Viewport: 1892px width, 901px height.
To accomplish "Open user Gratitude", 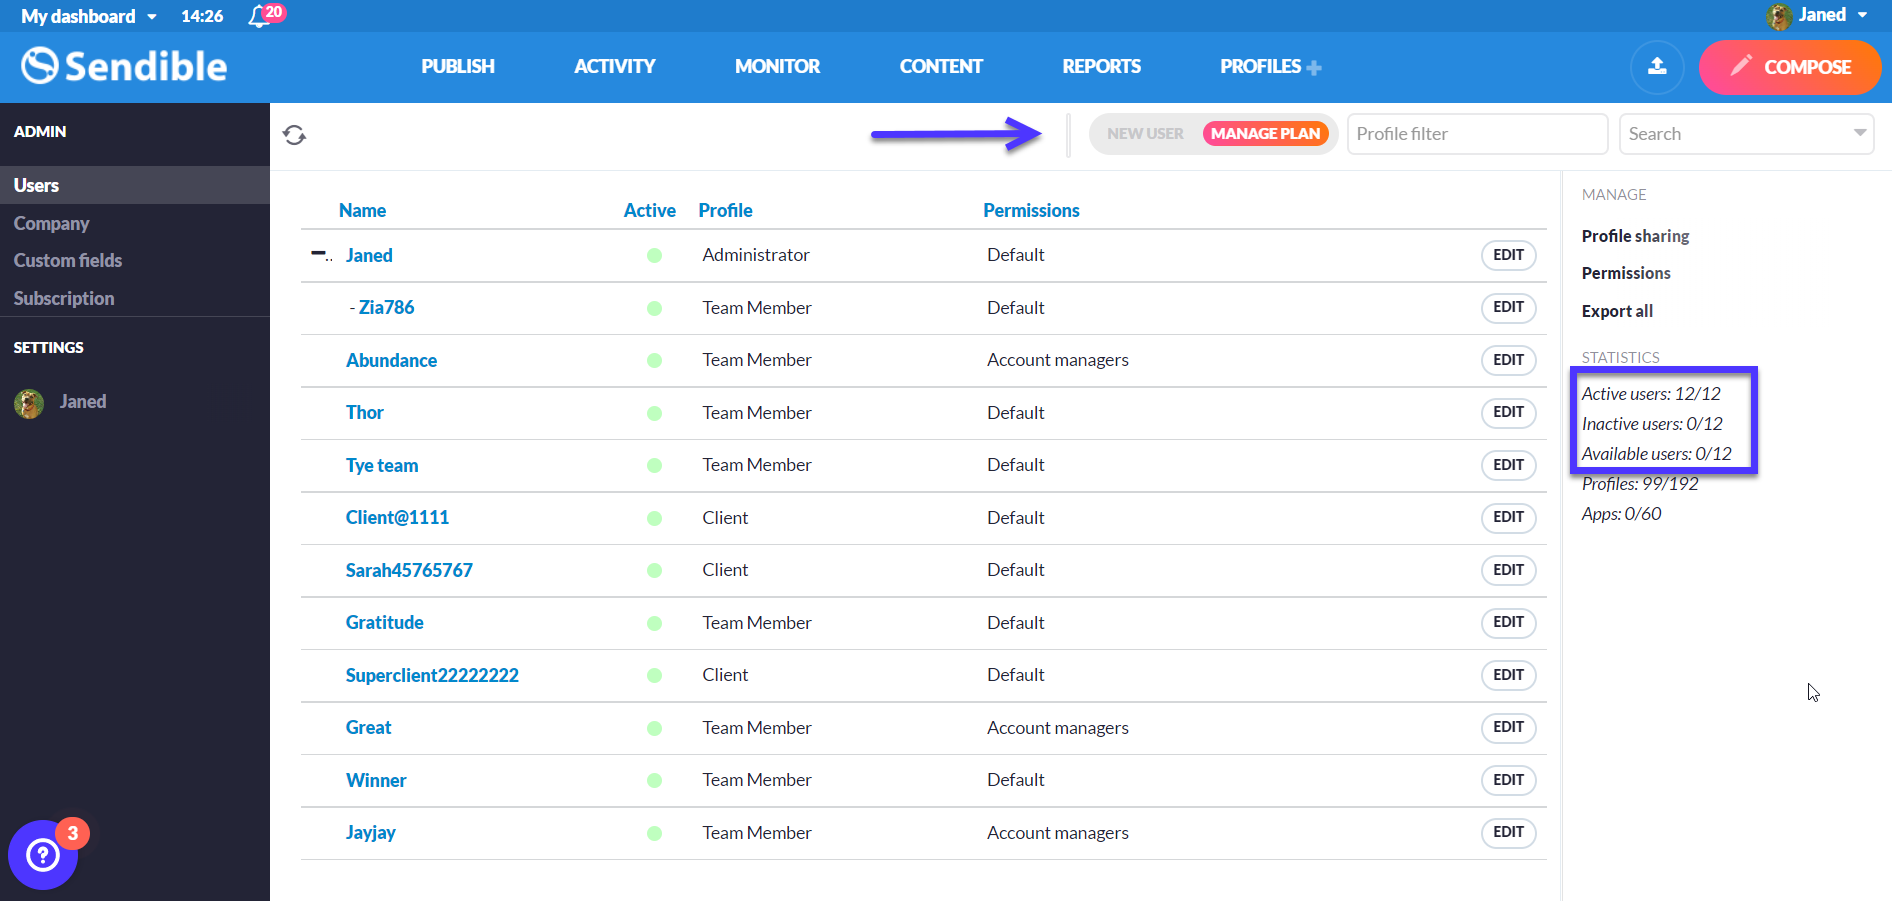I will click(x=384, y=623).
